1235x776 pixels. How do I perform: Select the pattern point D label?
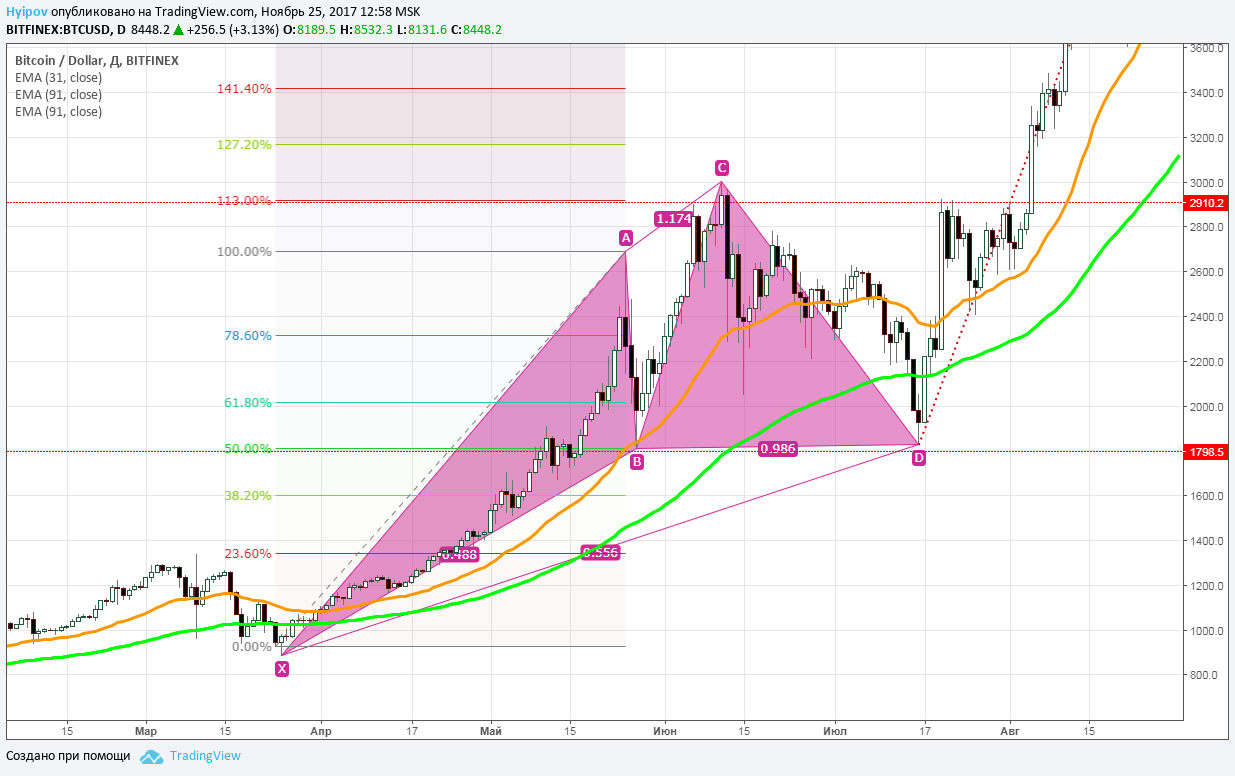[919, 458]
